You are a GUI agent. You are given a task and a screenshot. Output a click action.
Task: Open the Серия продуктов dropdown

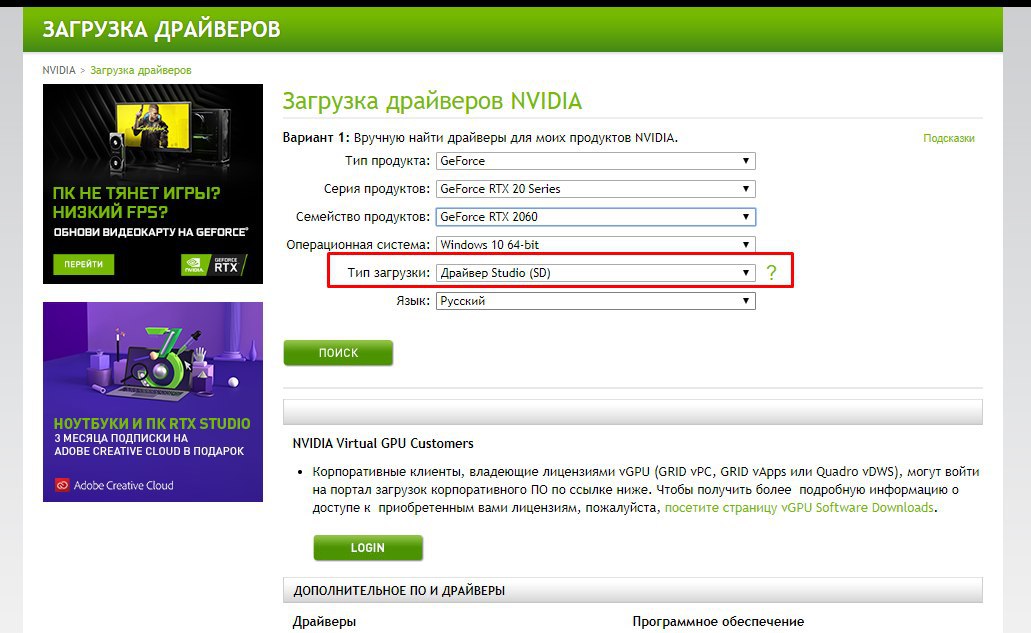596,189
